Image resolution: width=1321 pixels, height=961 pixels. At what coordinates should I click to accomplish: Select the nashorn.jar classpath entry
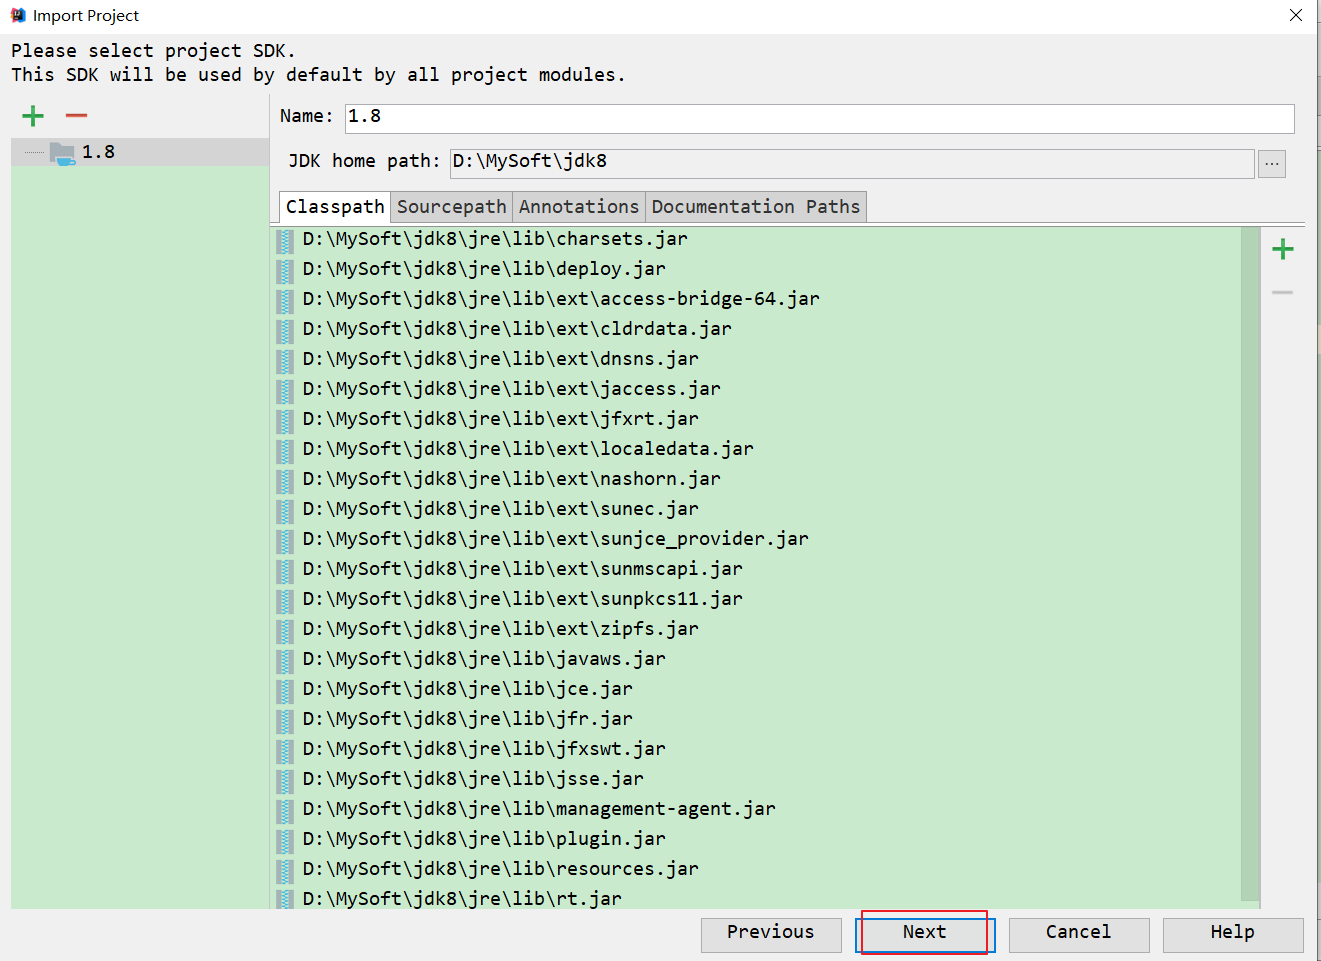click(511, 479)
